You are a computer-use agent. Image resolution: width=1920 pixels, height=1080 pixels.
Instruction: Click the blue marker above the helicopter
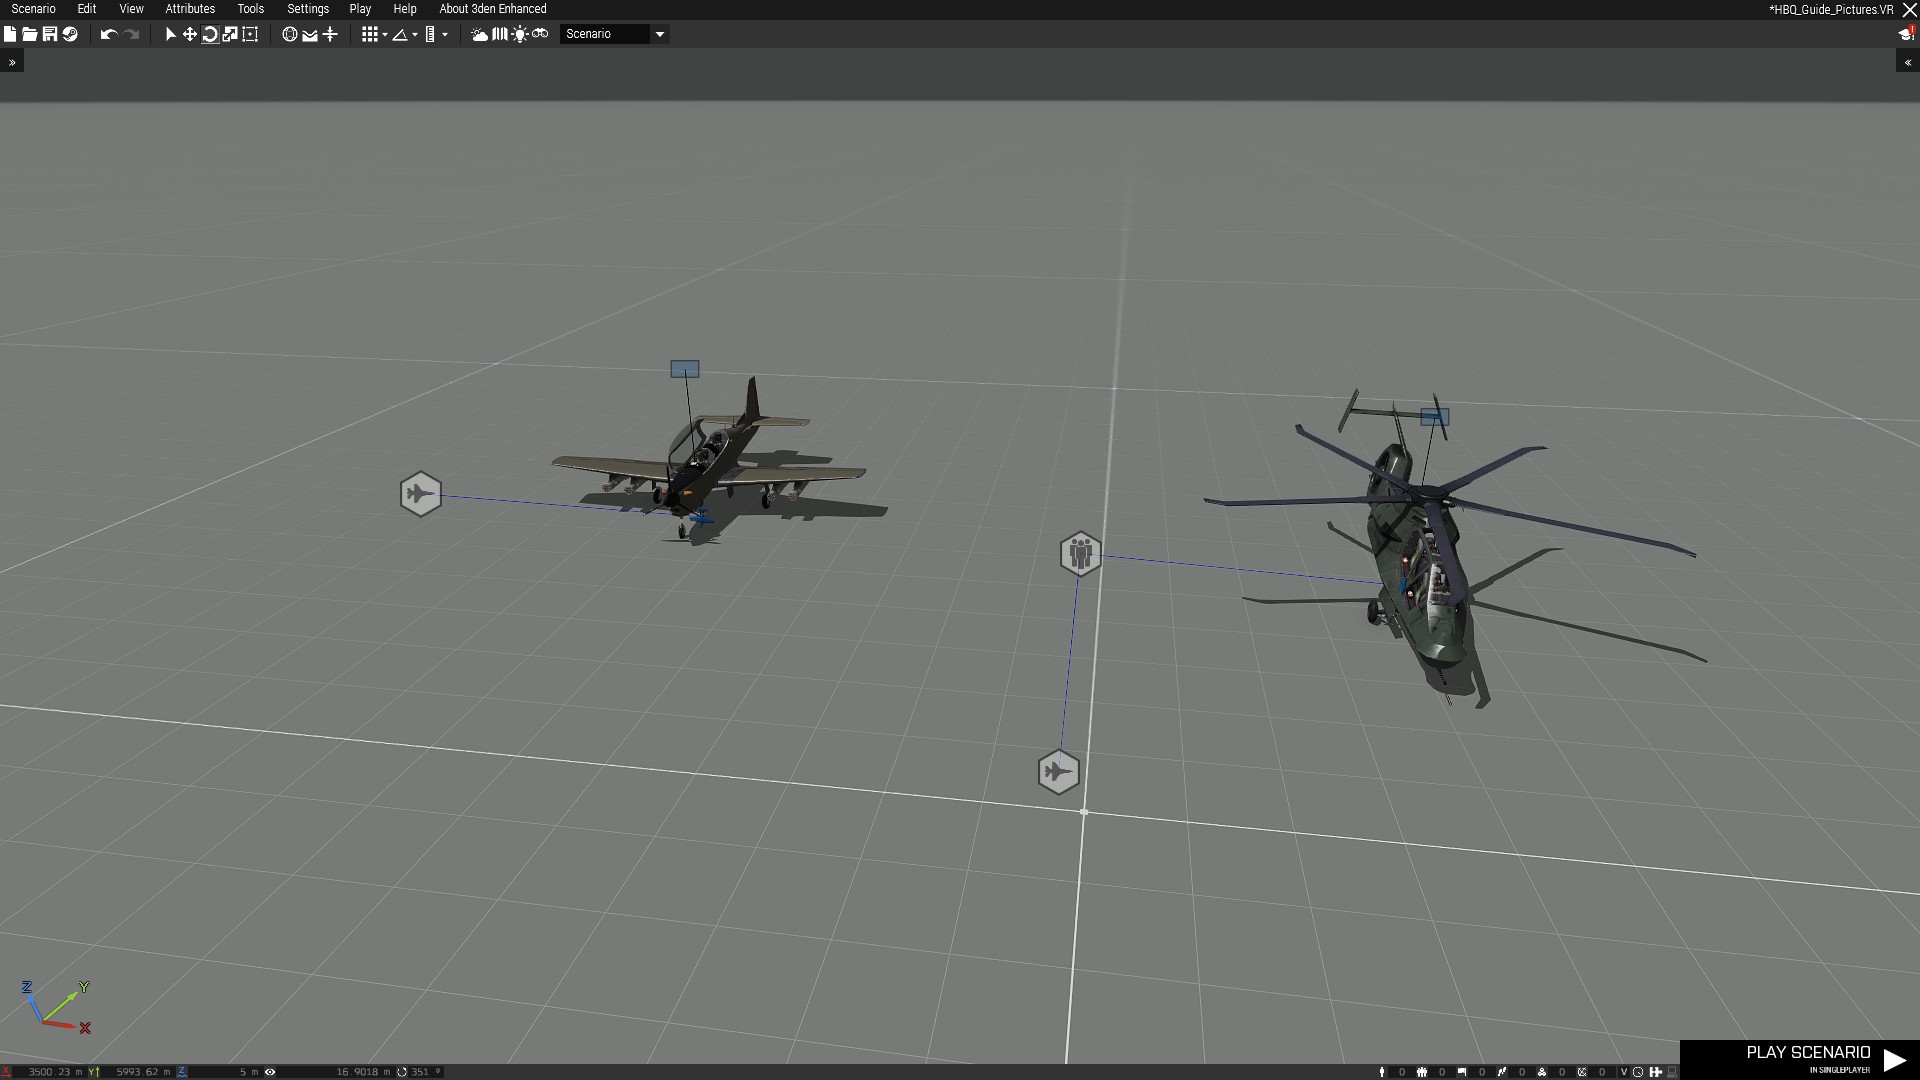click(1434, 416)
